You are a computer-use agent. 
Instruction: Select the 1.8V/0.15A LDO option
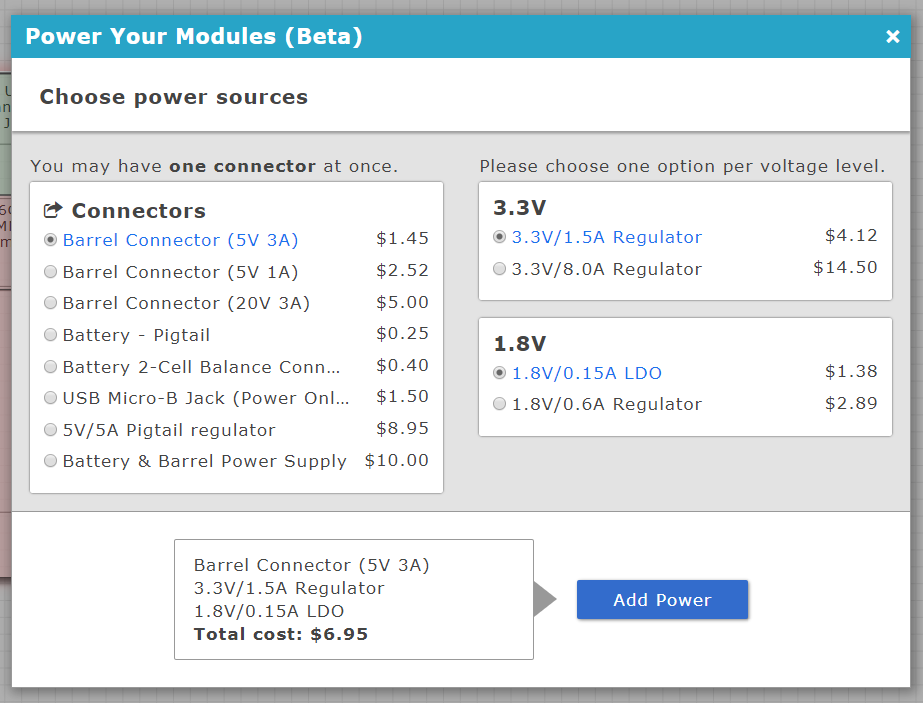[x=500, y=373]
